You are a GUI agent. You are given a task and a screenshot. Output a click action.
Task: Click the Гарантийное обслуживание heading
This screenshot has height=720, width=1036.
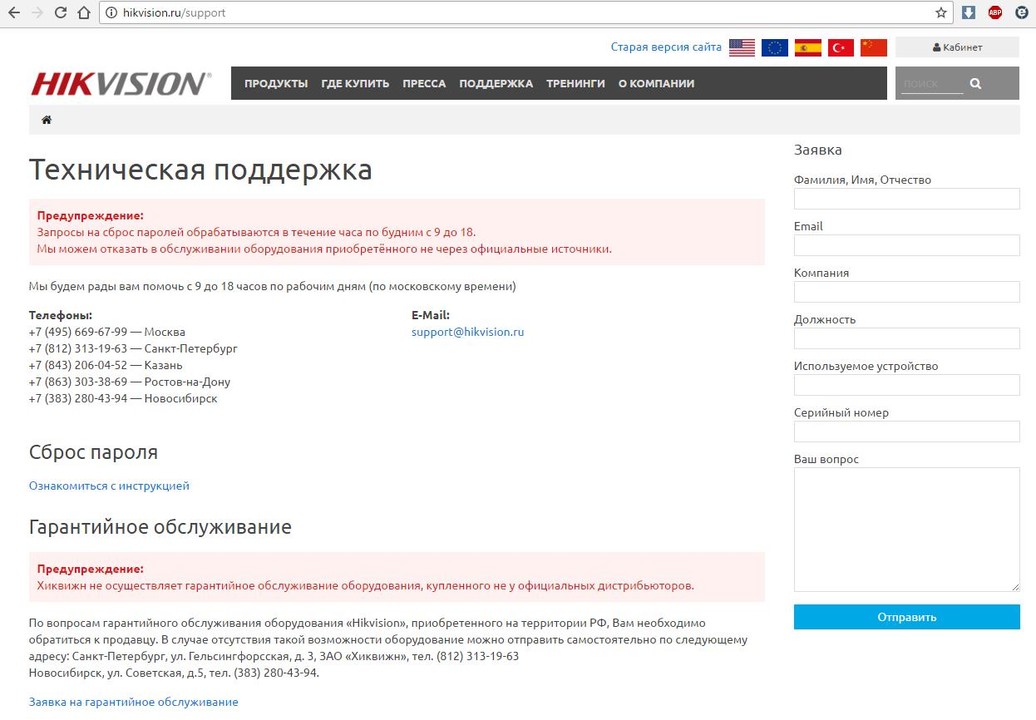pos(160,527)
